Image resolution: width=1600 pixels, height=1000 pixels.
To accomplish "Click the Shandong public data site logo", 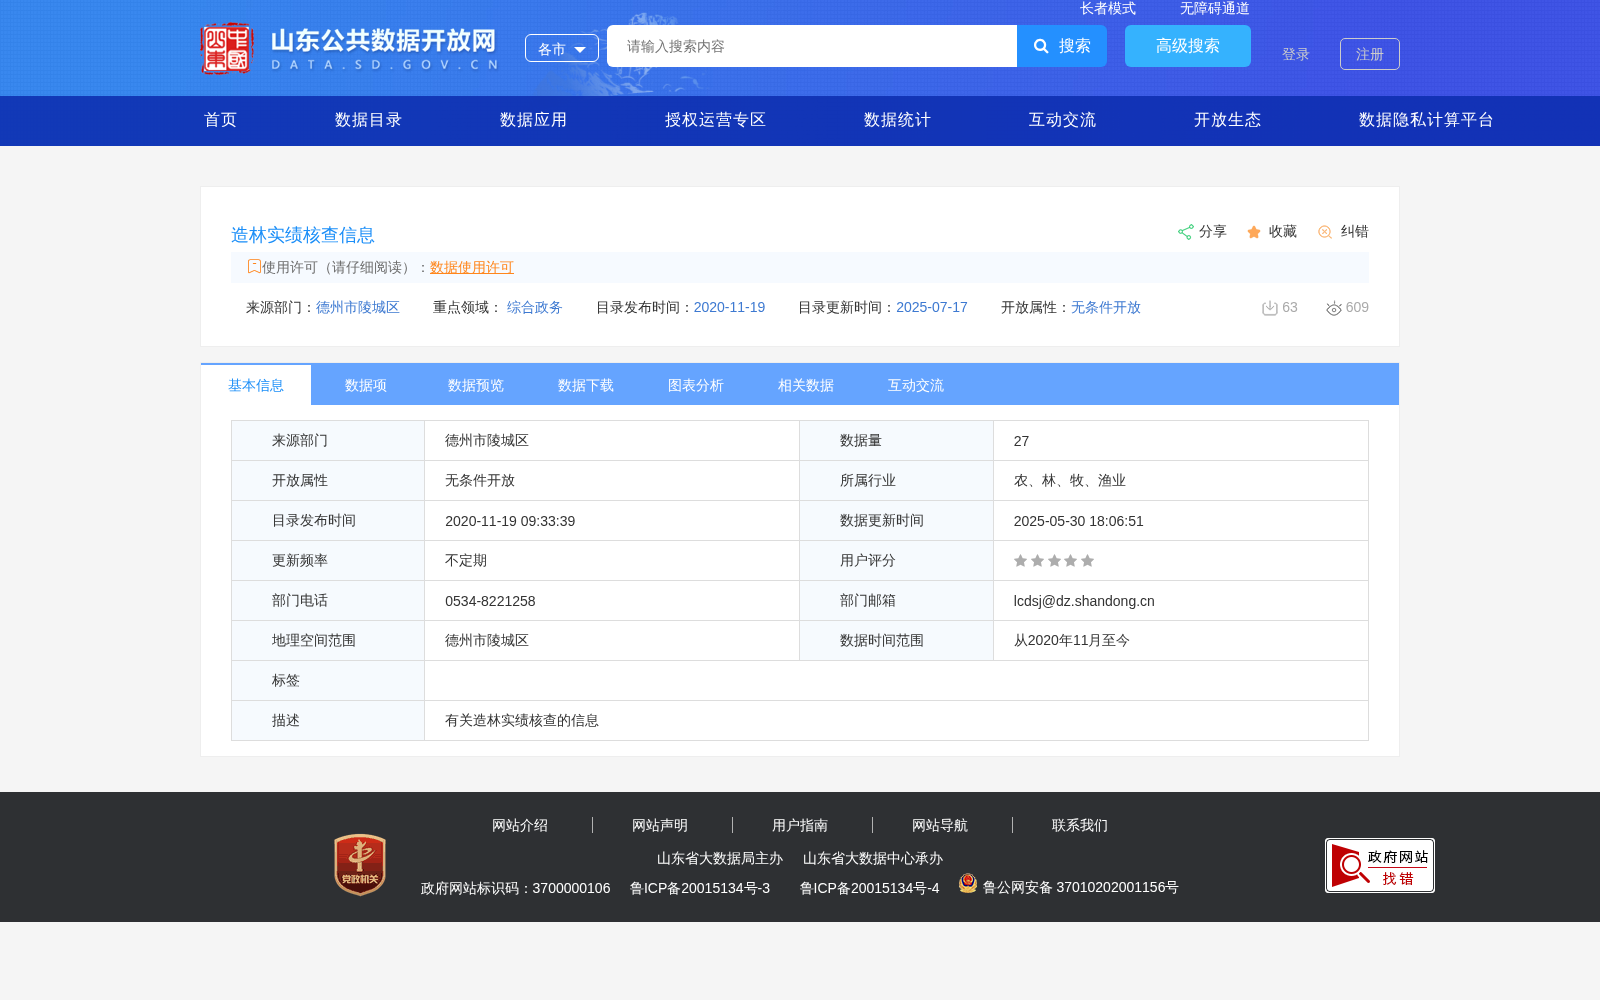I will 349,48.
